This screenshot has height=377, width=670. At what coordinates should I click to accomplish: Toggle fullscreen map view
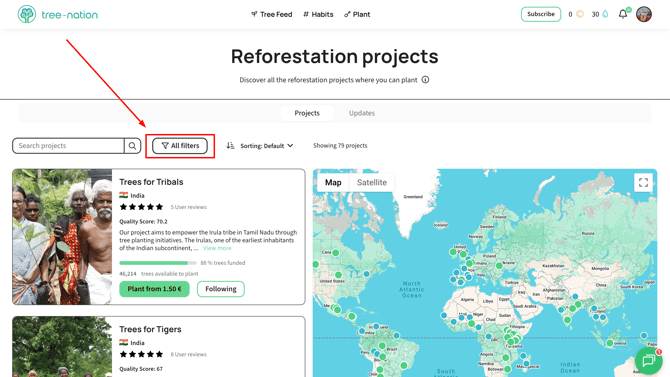pyautogui.click(x=643, y=183)
